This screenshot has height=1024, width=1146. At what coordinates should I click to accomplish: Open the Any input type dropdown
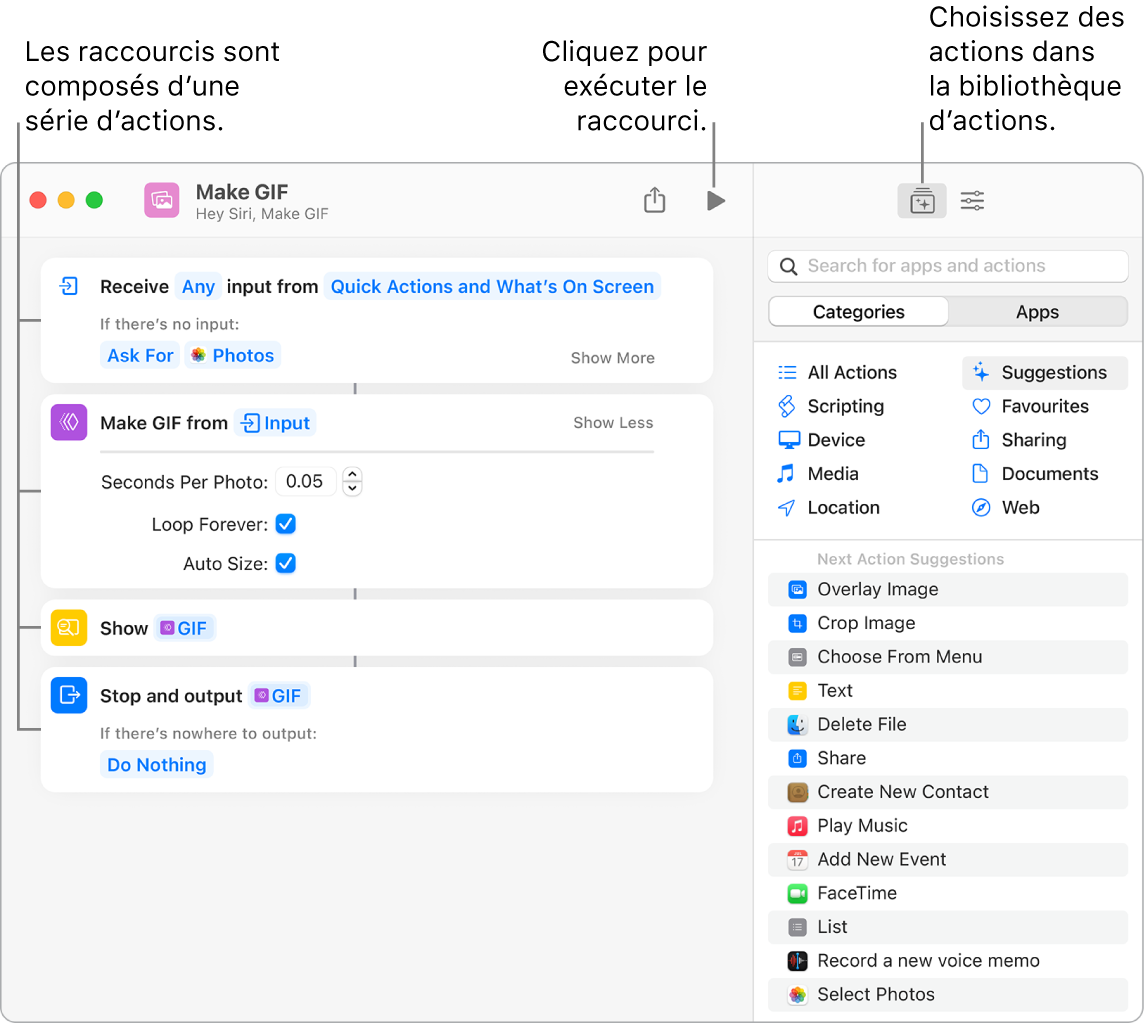198,287
